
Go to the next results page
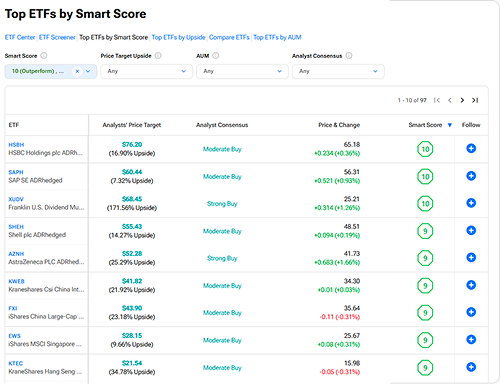pyautogui.click(x=462, y=100)
